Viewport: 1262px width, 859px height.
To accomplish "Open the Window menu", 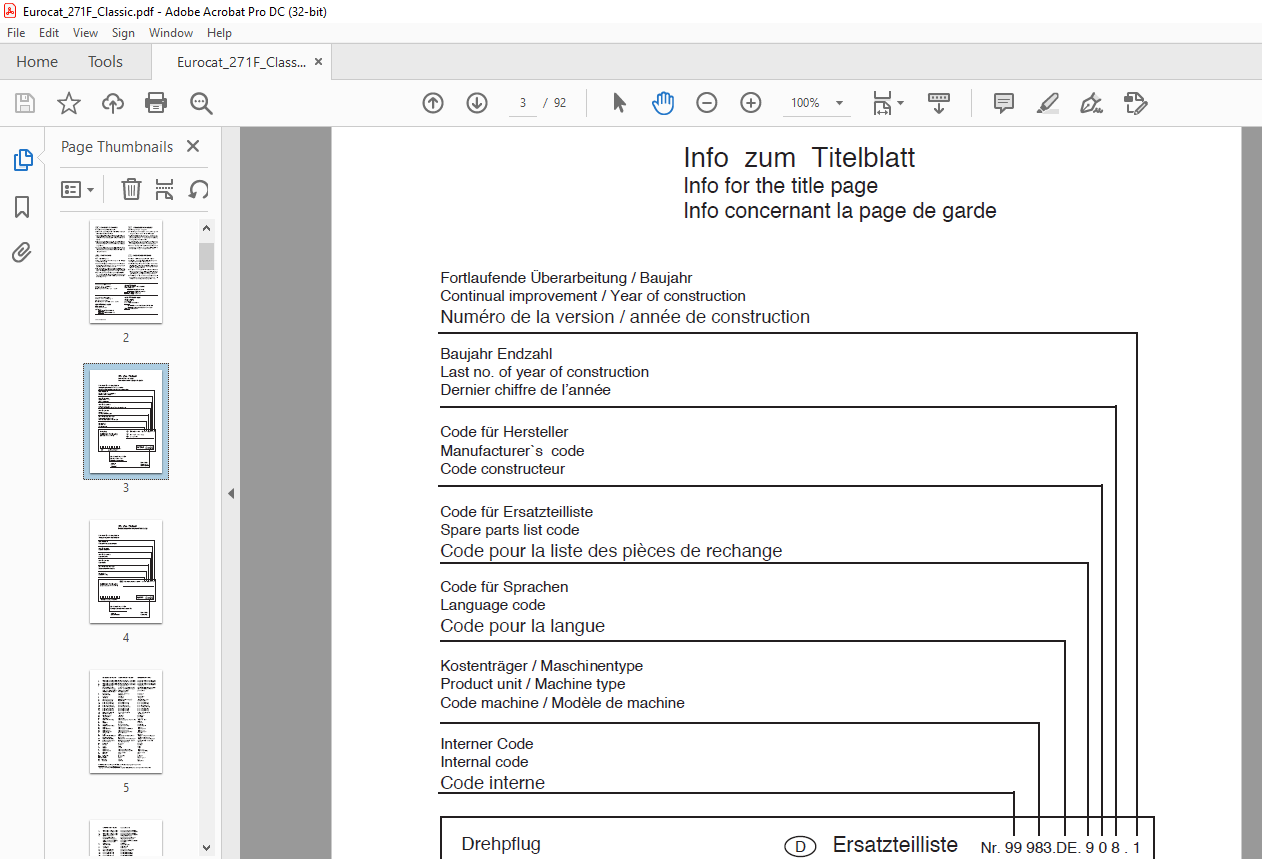I will coord(171,33).
